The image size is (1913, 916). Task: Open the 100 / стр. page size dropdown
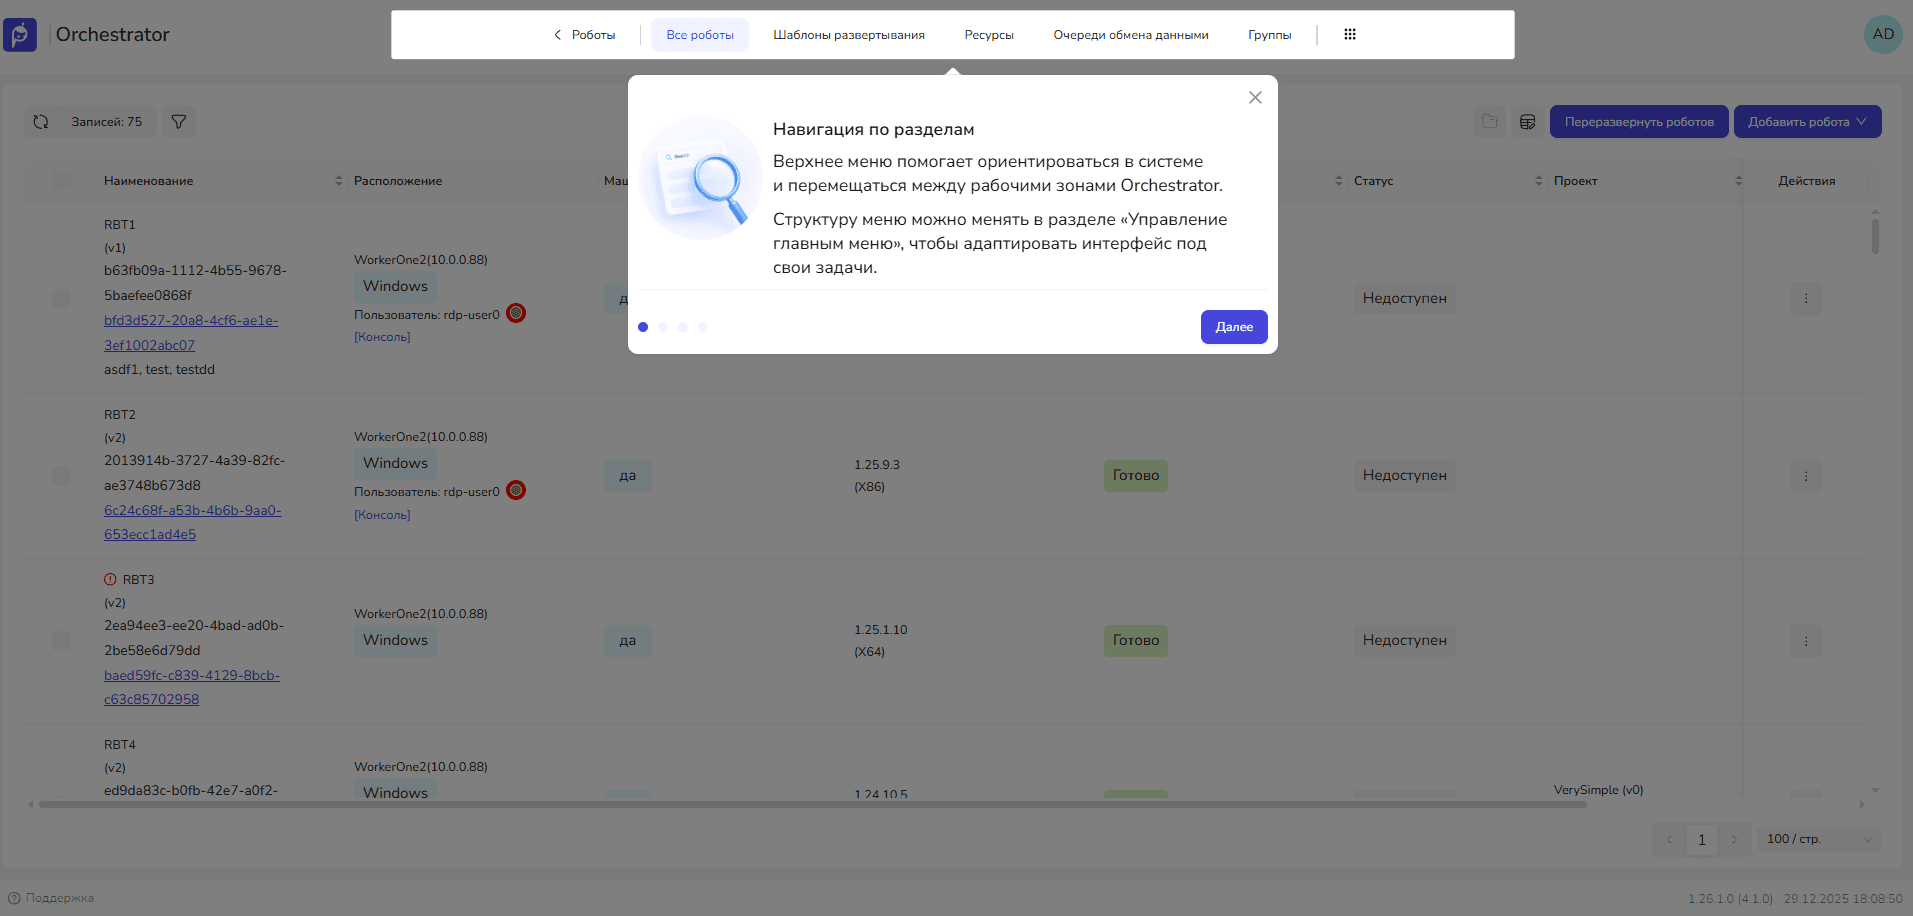1818,840
